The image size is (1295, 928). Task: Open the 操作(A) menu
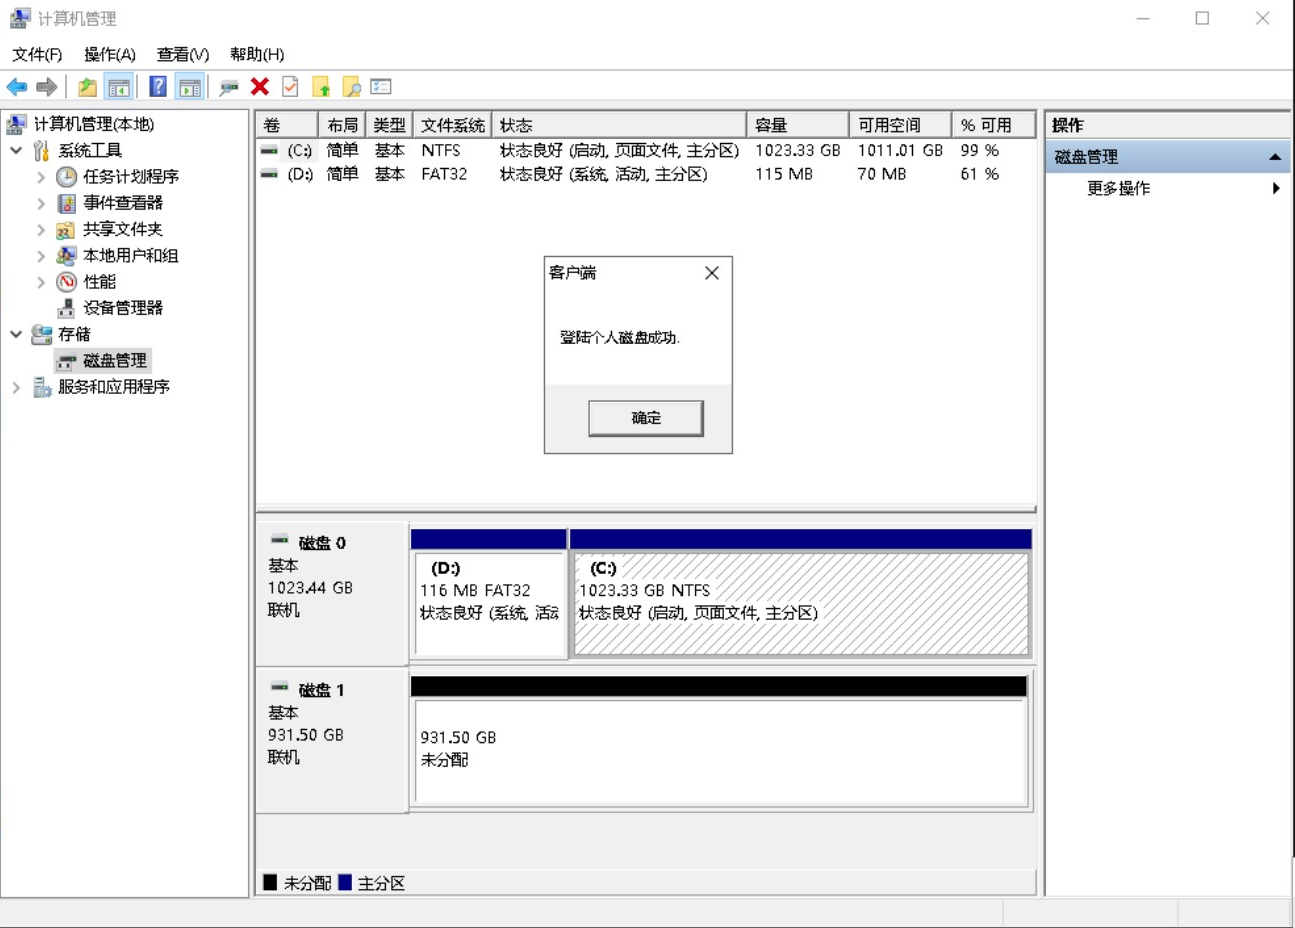click(109, 54)
